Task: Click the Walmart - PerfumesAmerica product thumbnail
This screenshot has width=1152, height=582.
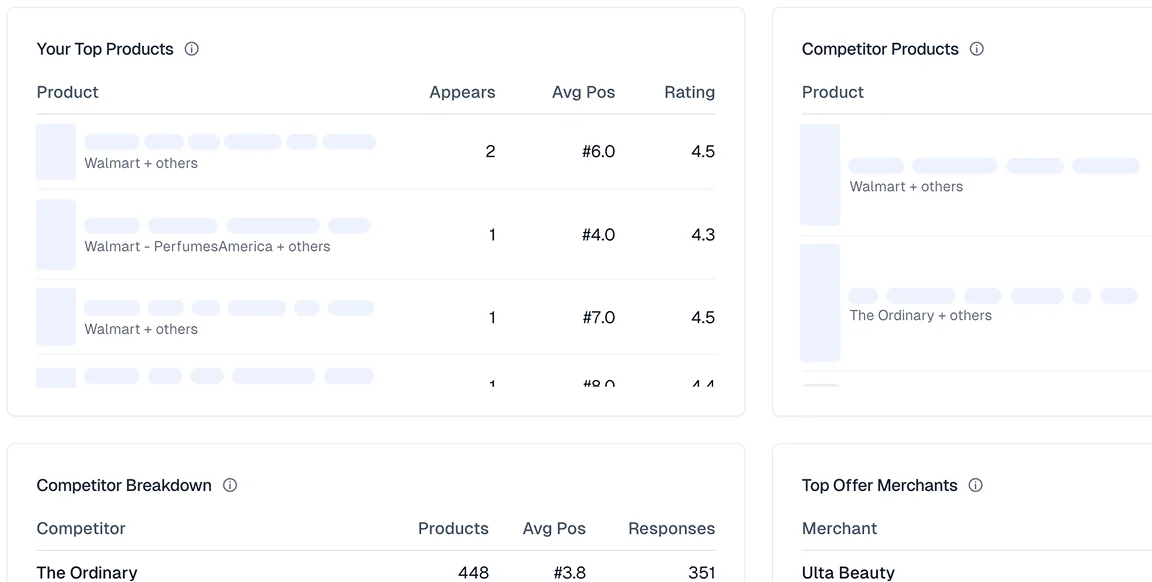Action: tap(56, 234)
